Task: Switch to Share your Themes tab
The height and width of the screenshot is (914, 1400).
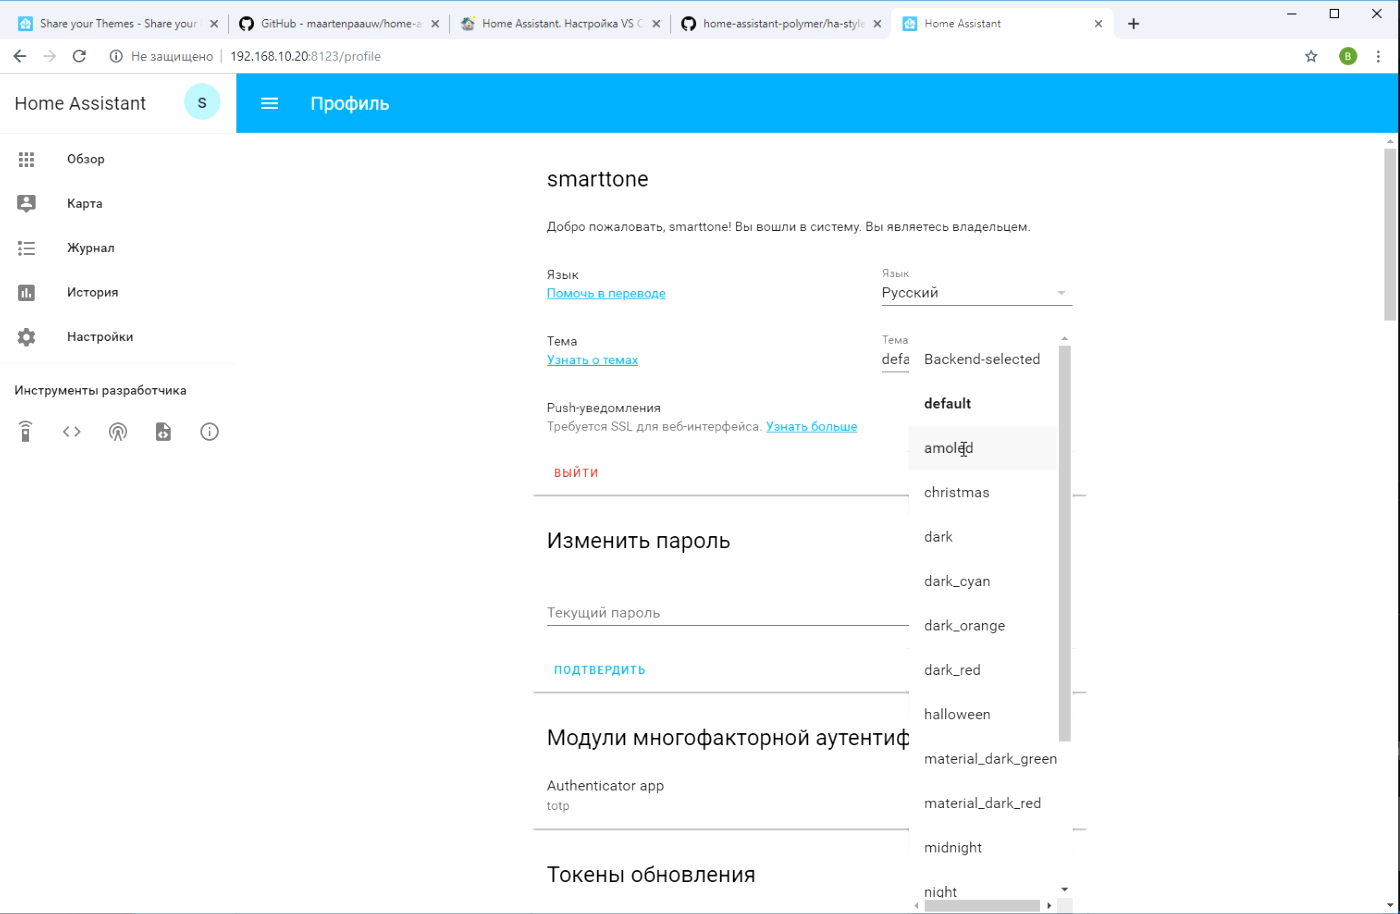Action: [x=118, y=24]
